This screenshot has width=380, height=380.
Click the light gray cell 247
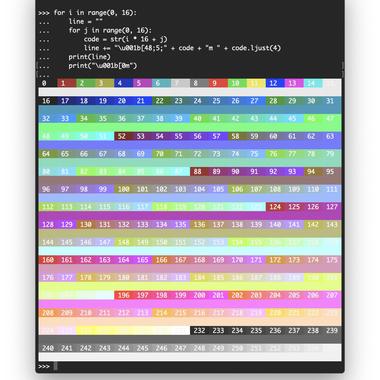pos(180,348)
